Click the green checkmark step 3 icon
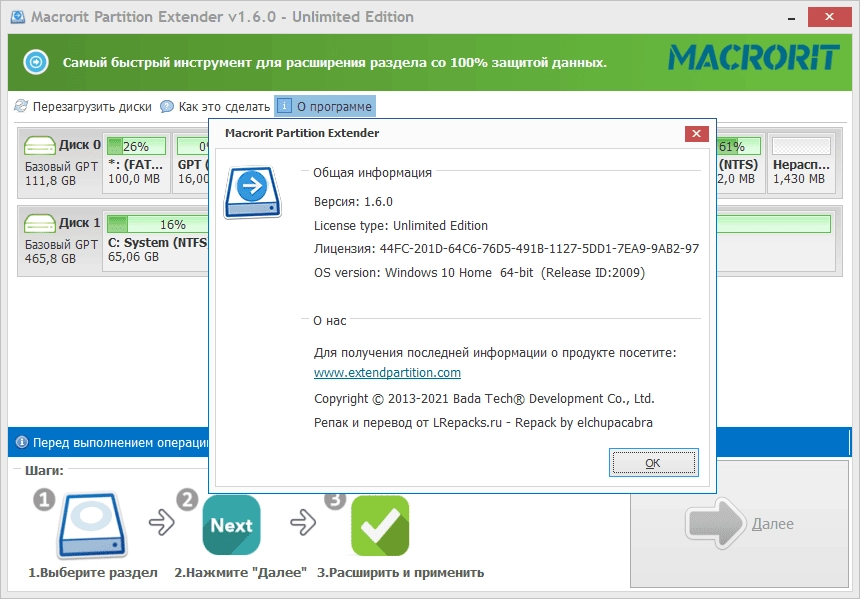This screenshot has width=860, height=599. click(x=380, y=525)
